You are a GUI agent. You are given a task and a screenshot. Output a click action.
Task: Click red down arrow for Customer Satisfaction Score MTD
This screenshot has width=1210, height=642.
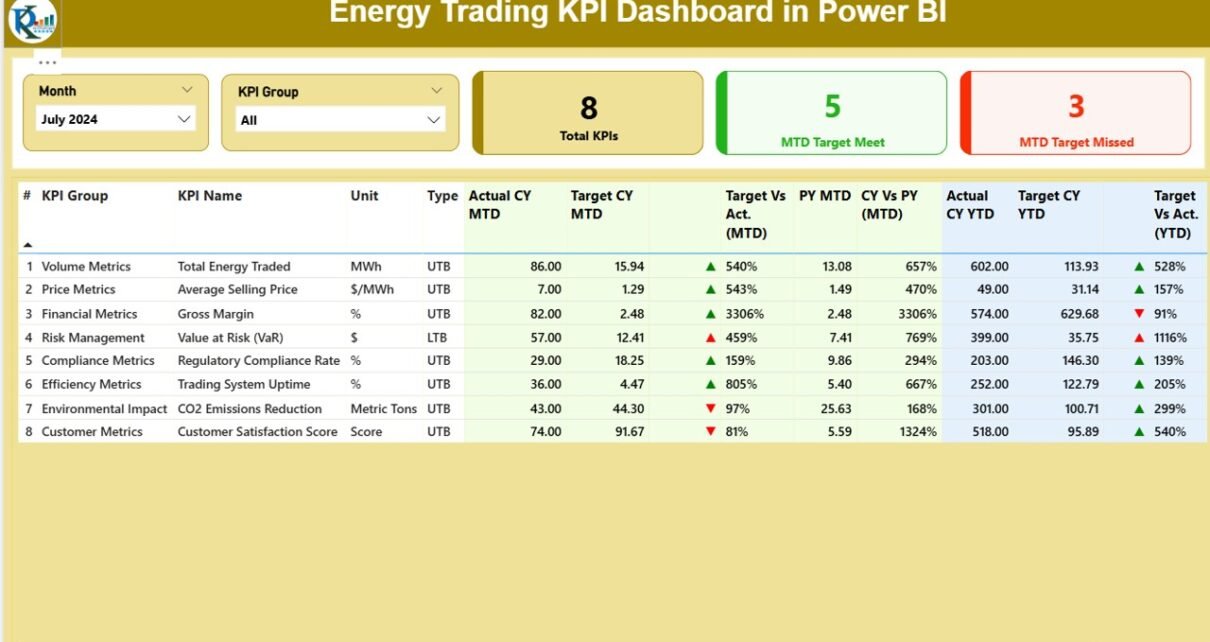710,432
